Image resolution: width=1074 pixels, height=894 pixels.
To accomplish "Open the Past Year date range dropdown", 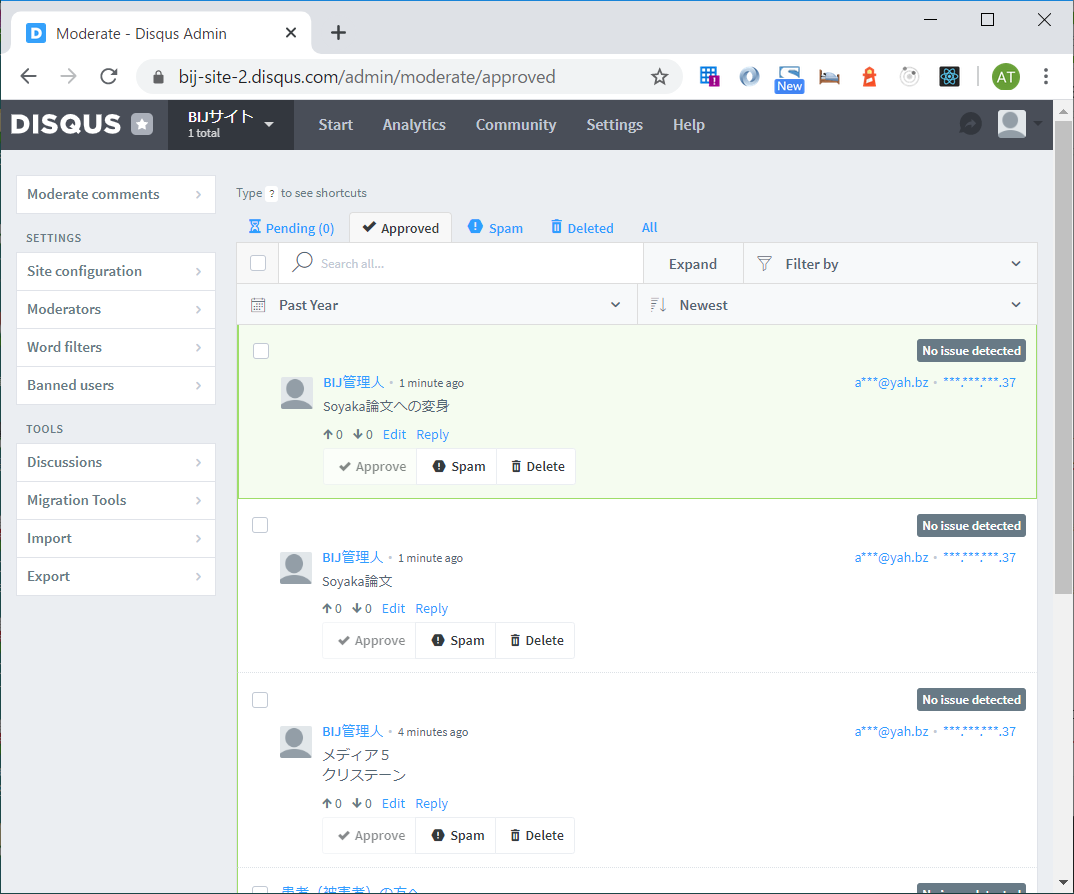I will [437, 305].
